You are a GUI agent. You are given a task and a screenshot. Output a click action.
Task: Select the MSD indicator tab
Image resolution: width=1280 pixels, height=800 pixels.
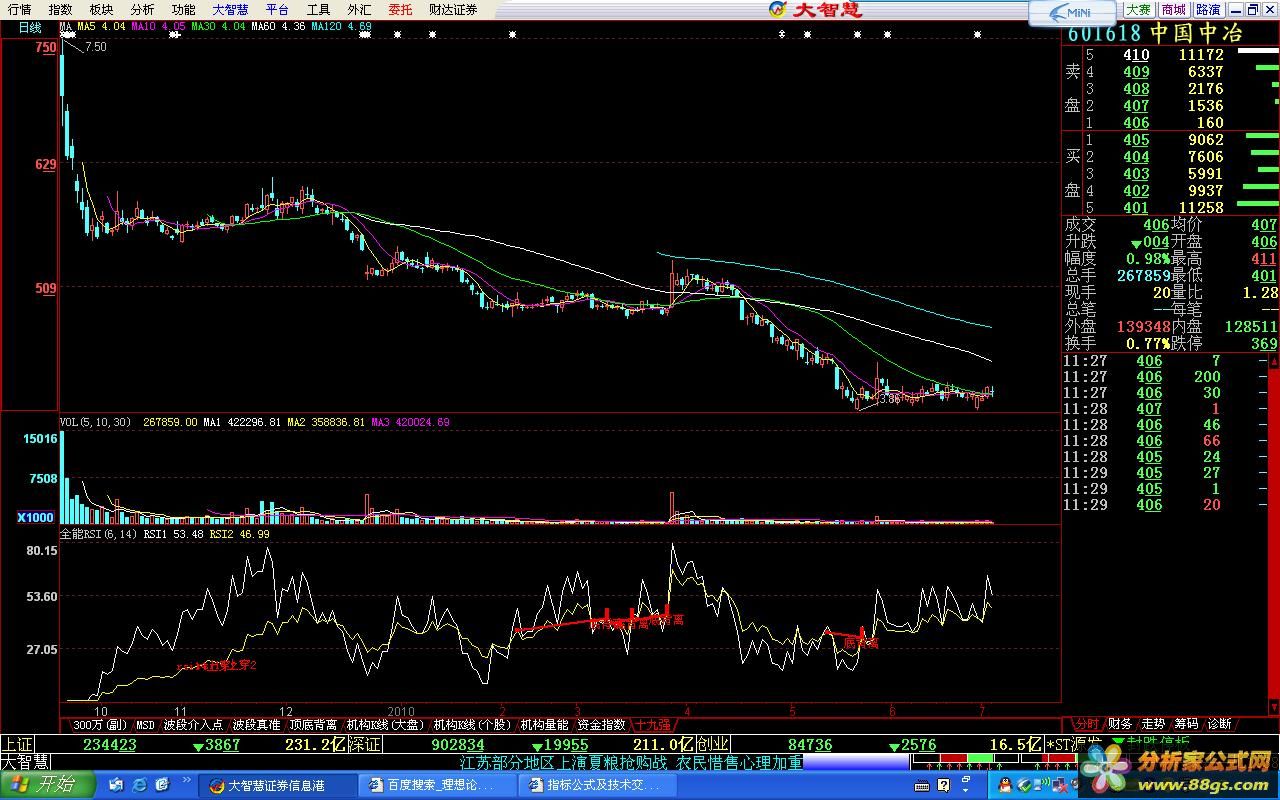146,725
